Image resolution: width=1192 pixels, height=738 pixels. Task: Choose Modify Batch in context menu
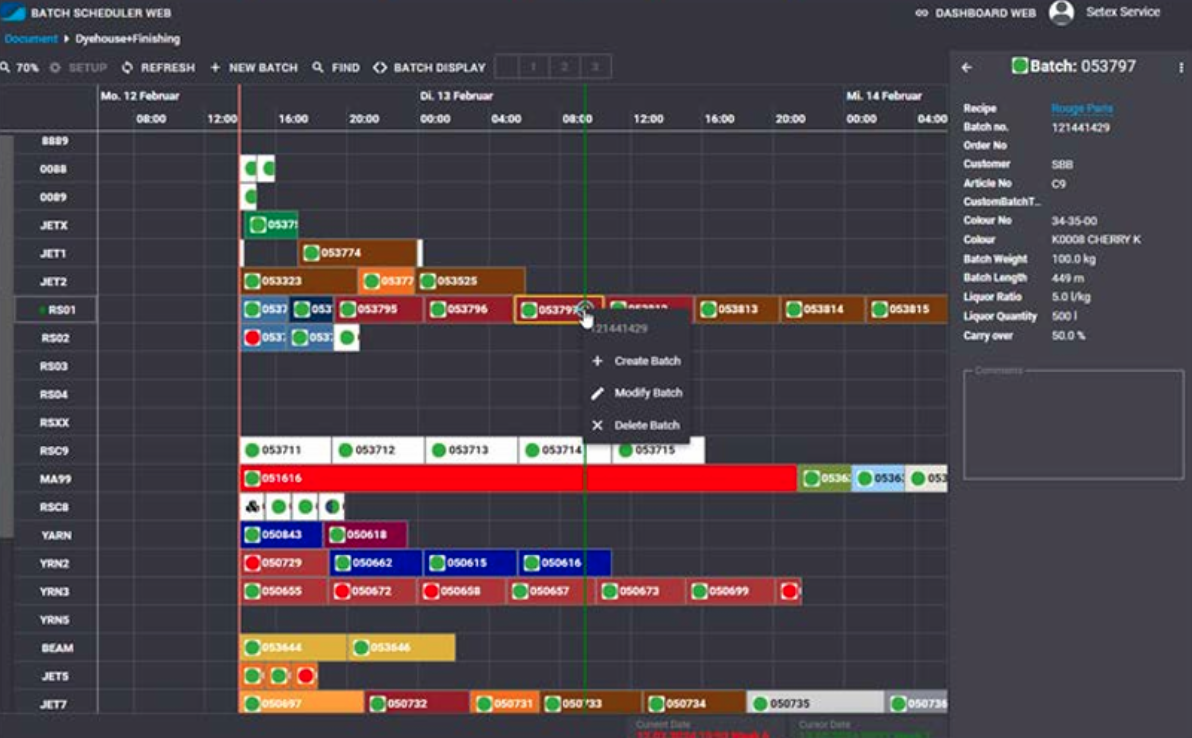pyautogui.click(x=637, y=393)
